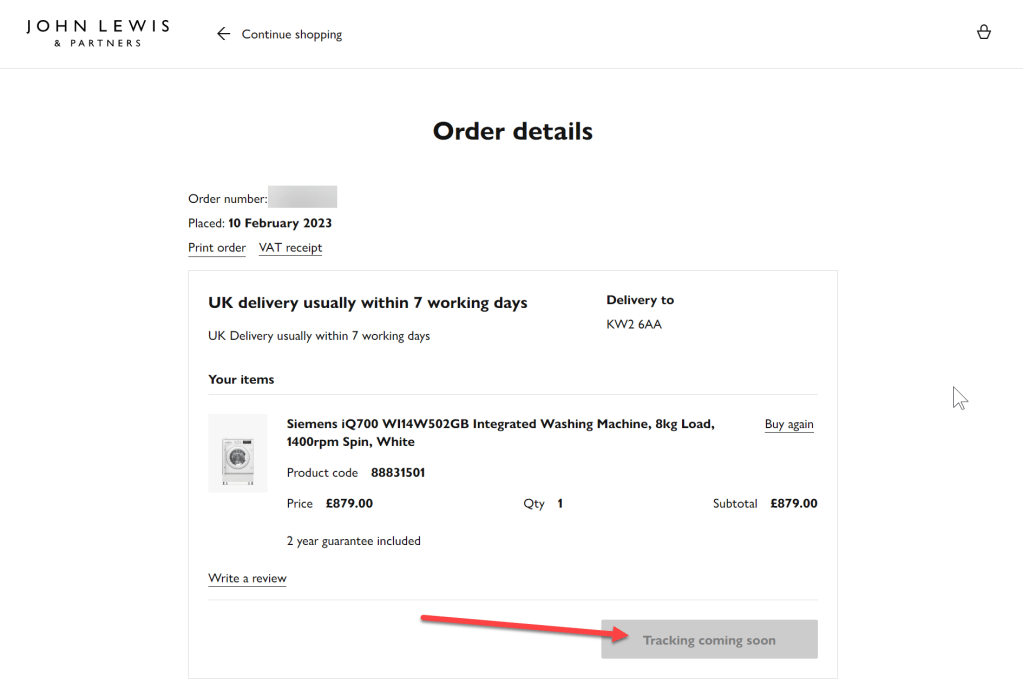Click the bold UK delivery heading
The image size is (1023, 683).
pyautogui.click(x=367, y=303)
